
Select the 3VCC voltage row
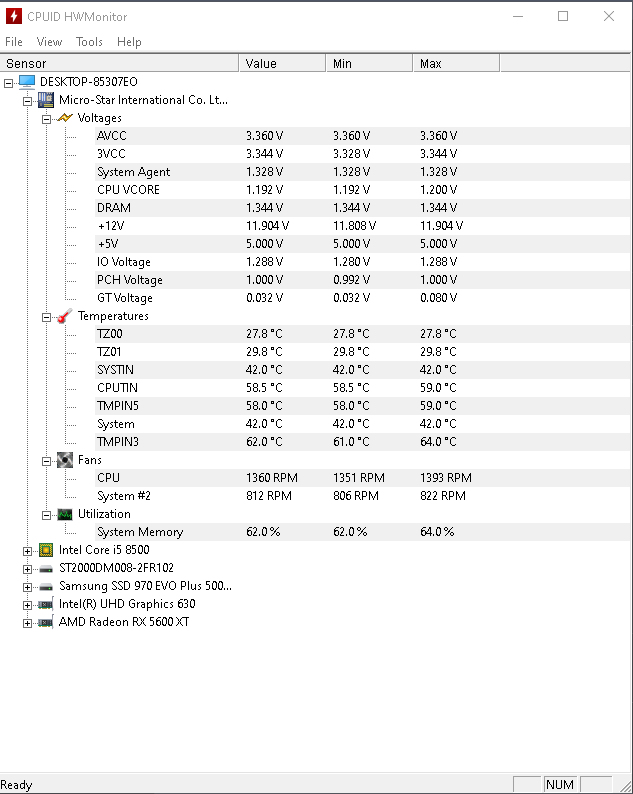[363, 154]
